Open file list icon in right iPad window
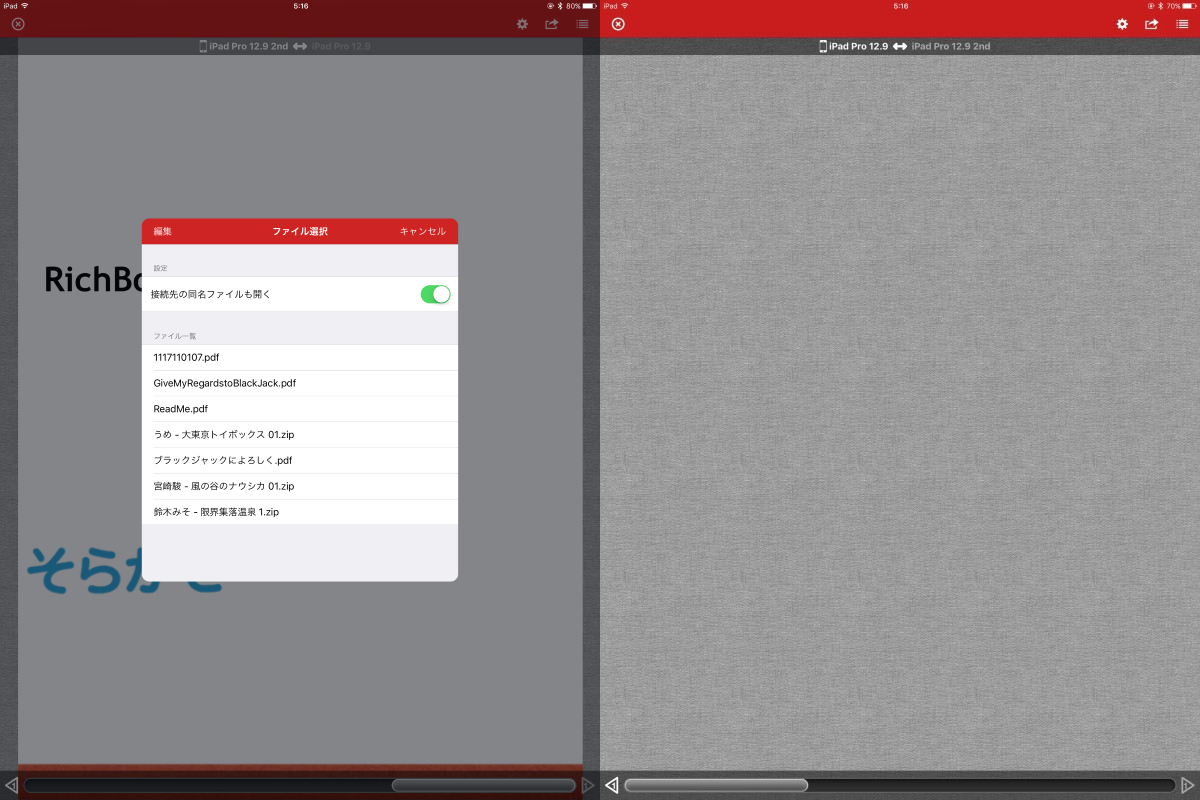The height and width of the screenshot is (800, 1200). [x=1182, y=24]
